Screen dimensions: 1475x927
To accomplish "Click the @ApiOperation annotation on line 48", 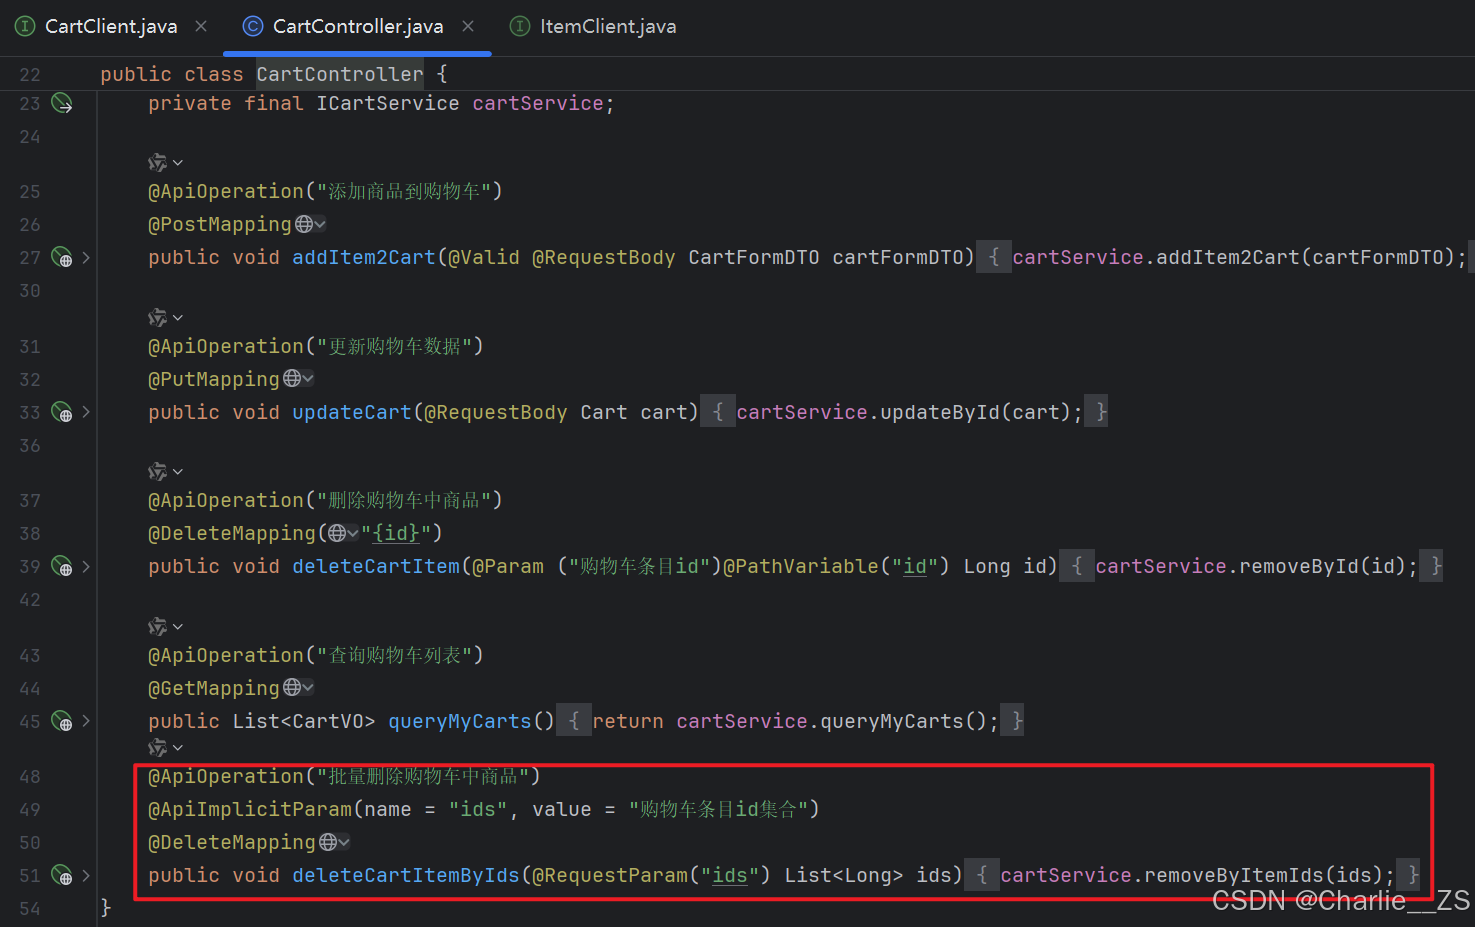I will tap(226, 776).
